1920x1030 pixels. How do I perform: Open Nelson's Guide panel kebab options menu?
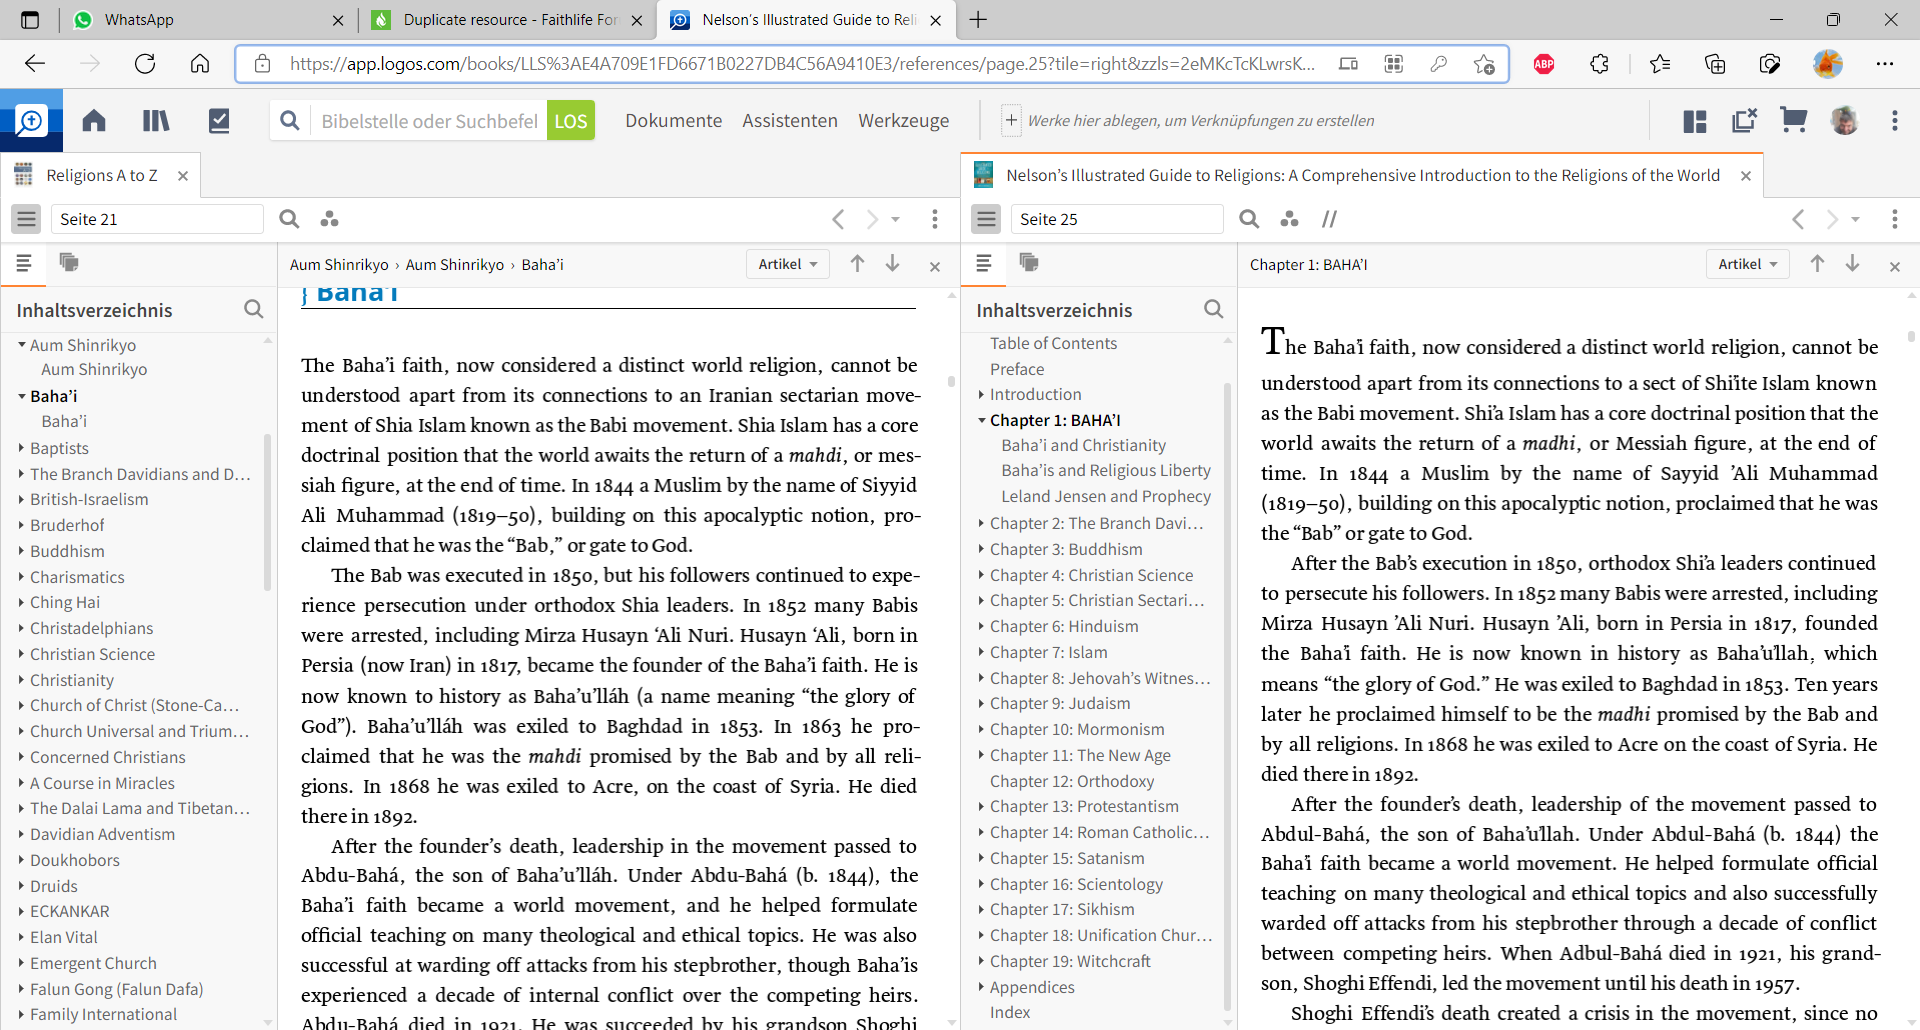(x=1895, y=219)
